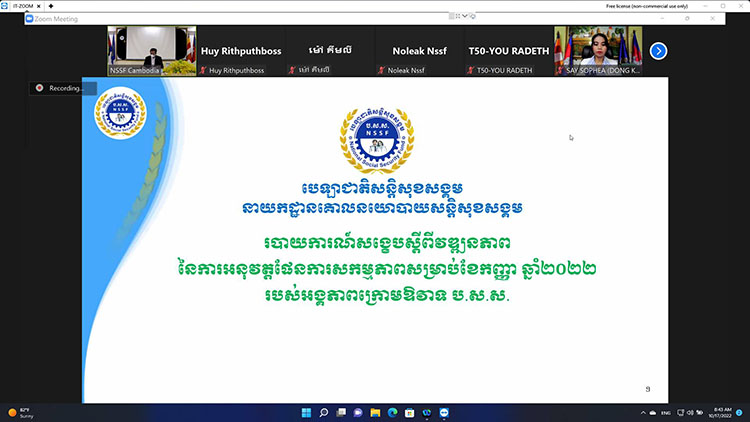Viewport: 750px width, 422px height.
Task: Expand the TeamViewer toolbar chevron
Action: click(464, 16)
